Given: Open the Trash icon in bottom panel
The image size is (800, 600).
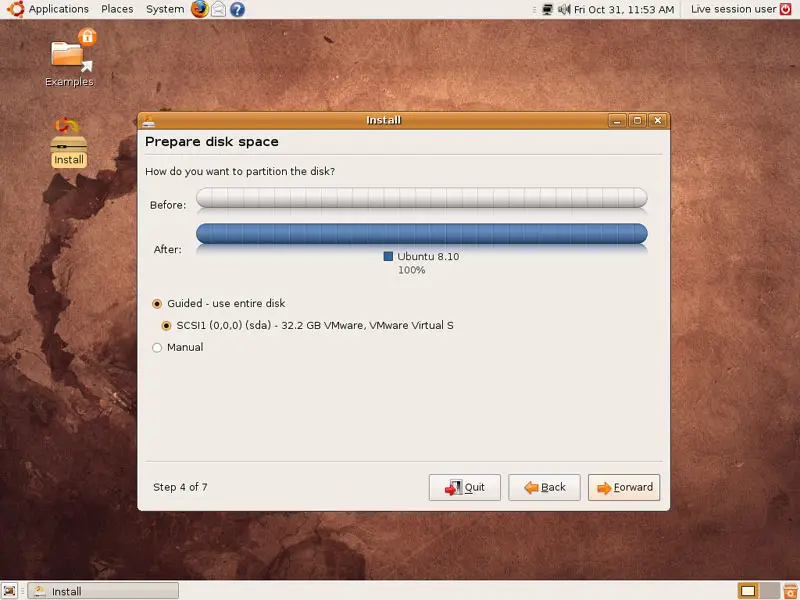Looking at the screenshot, I should 791,591.
